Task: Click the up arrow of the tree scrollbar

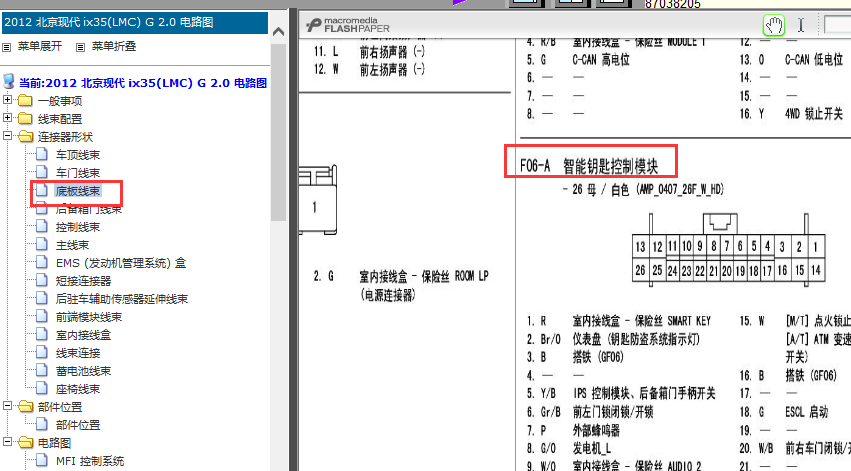Action: pos(278,31)
